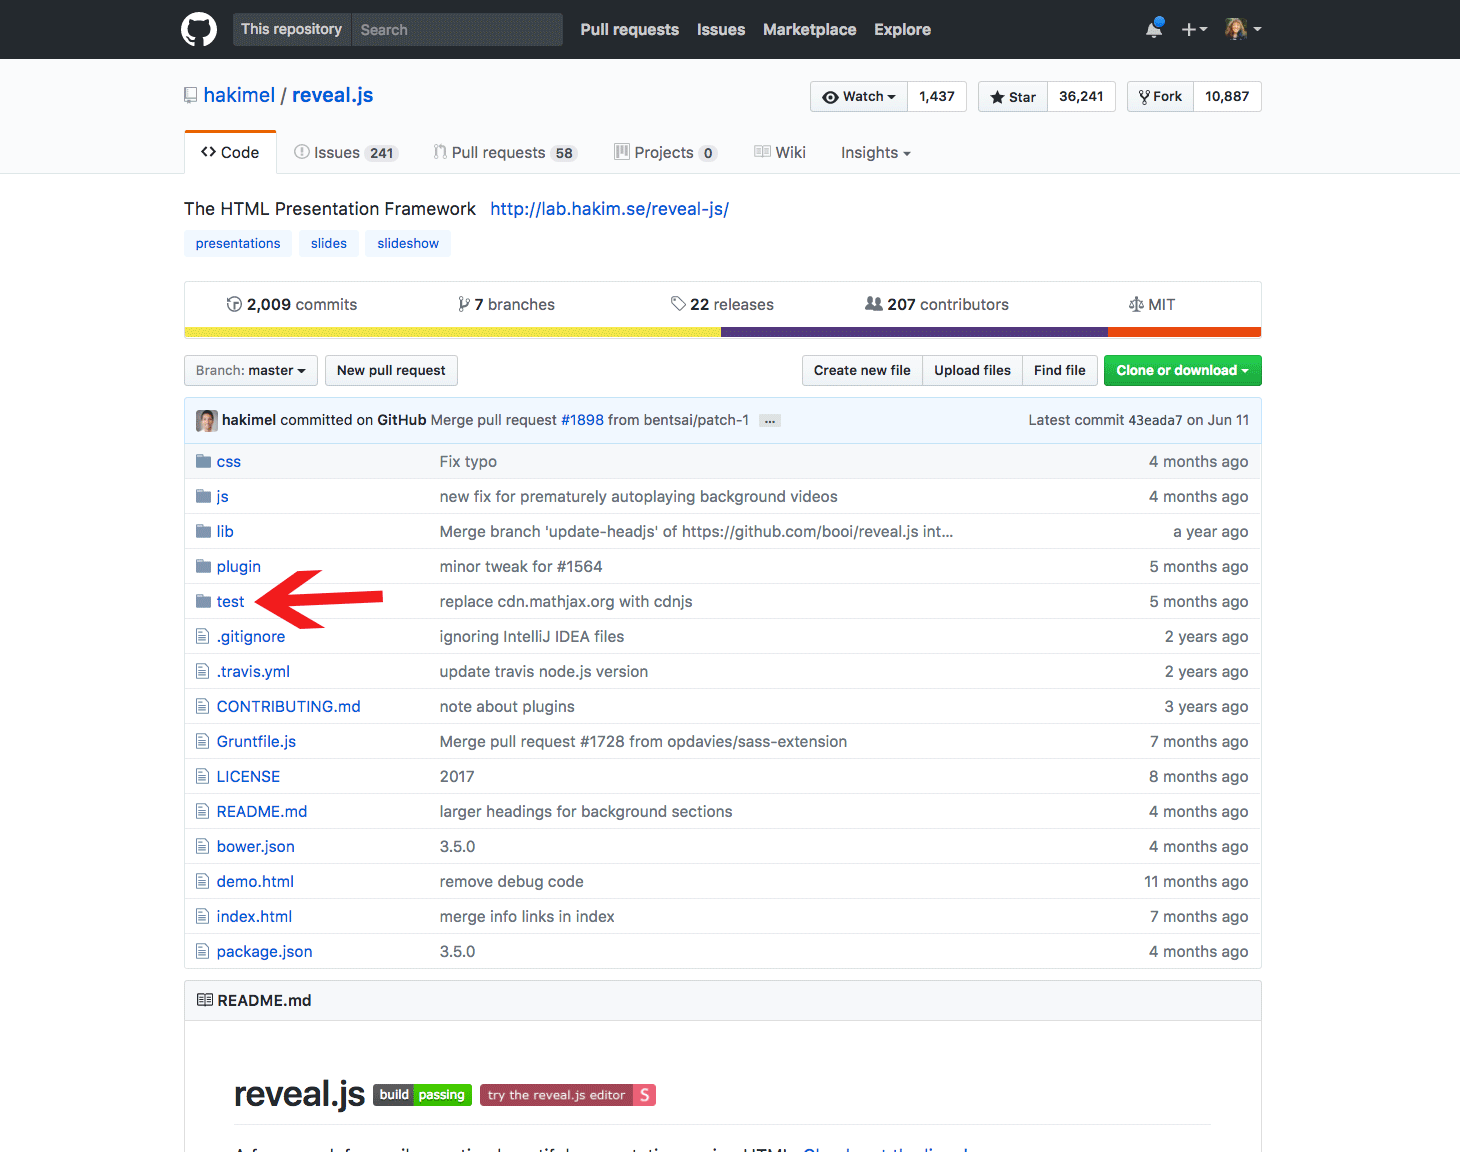Open the Insights menu
This screenshot has height=1152, width=1460.
click(874, 152)
